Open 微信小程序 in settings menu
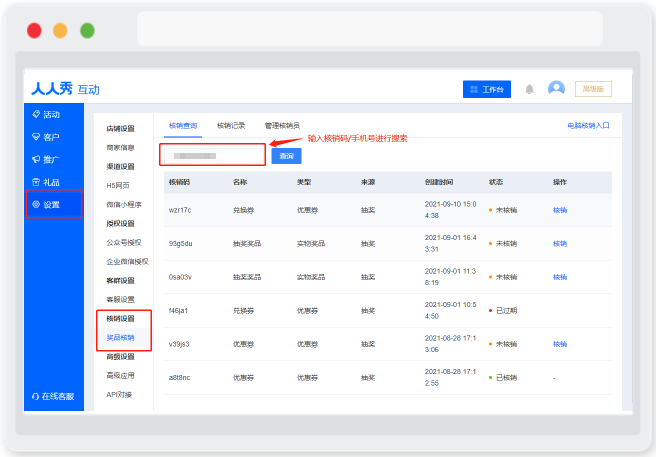Image resolution: width=656 pixels, height=457 pixels. pos(124,205)
